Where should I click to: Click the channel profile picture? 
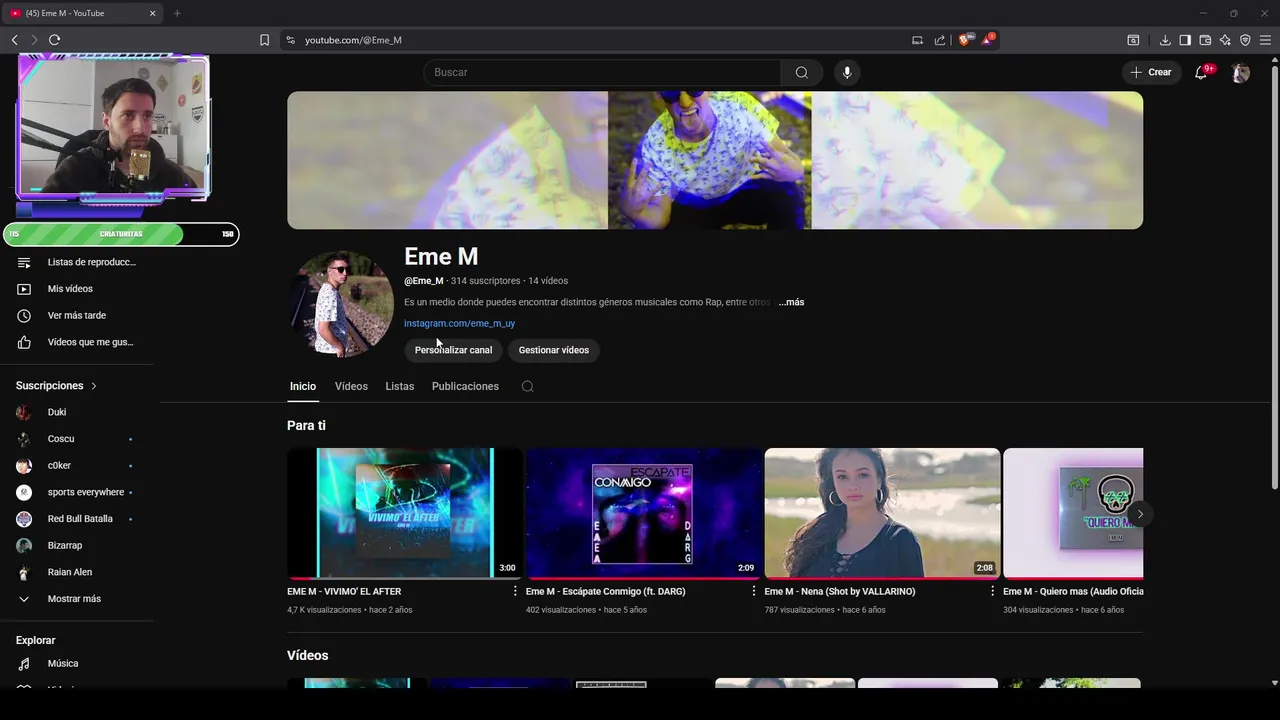(340, 304)
